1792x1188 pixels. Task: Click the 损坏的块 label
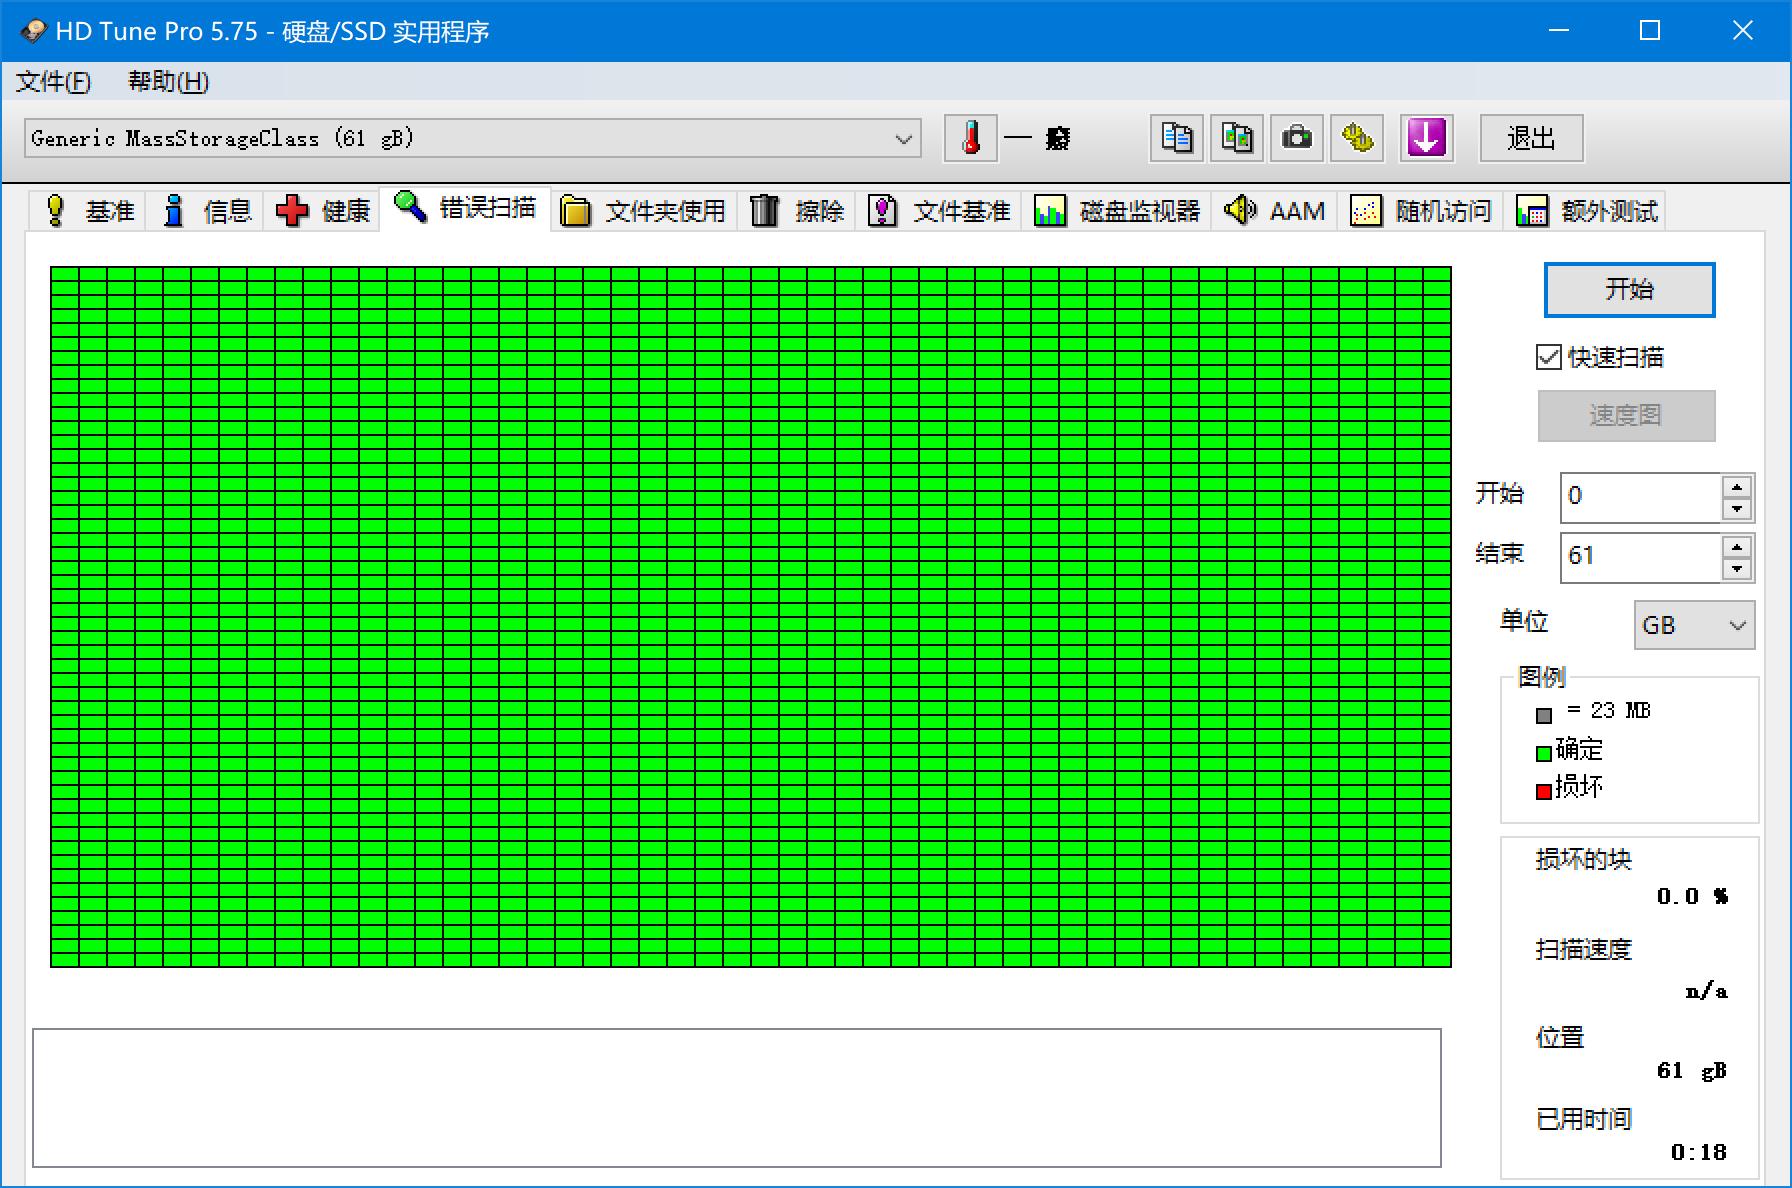[x=1584, y=859]
